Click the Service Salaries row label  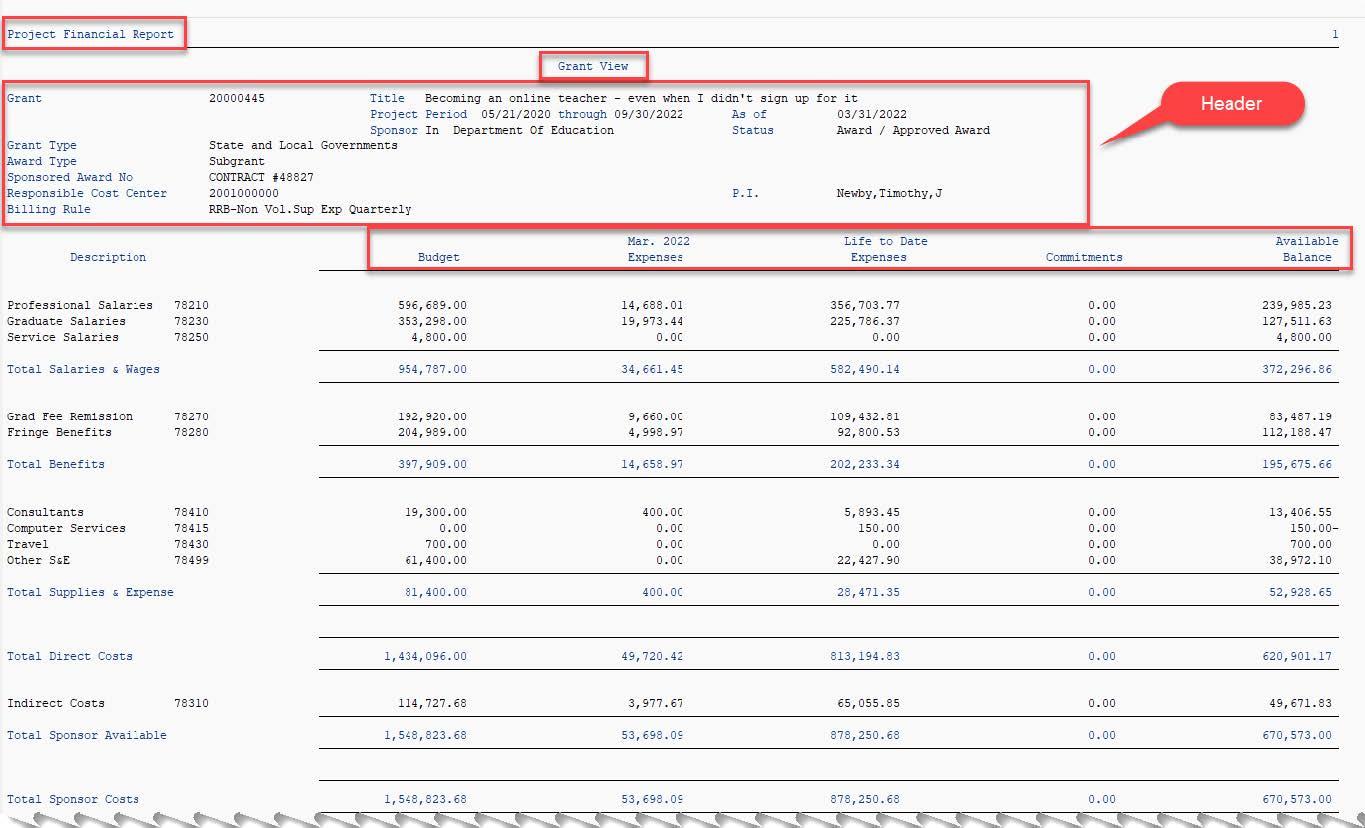(63, 338)
